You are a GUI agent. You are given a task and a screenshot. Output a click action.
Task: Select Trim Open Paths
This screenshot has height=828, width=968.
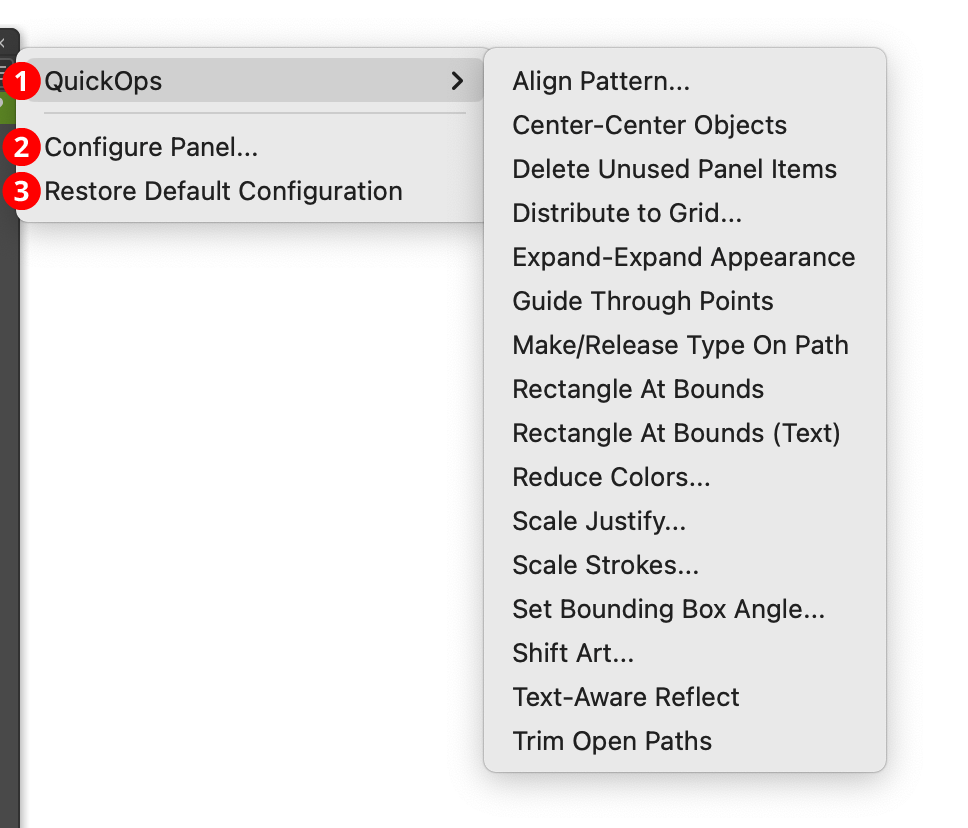[x=612, y=741]
